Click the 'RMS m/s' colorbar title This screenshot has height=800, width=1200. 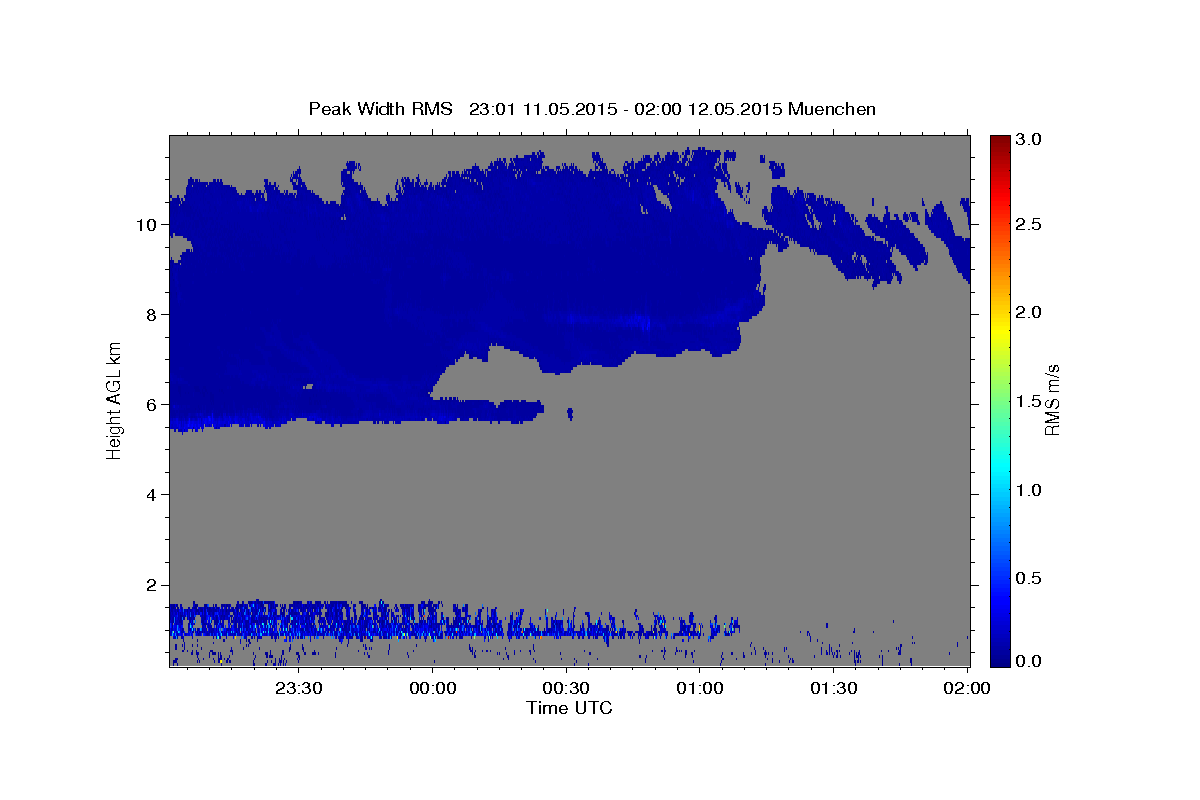(x=1052, y=400)
